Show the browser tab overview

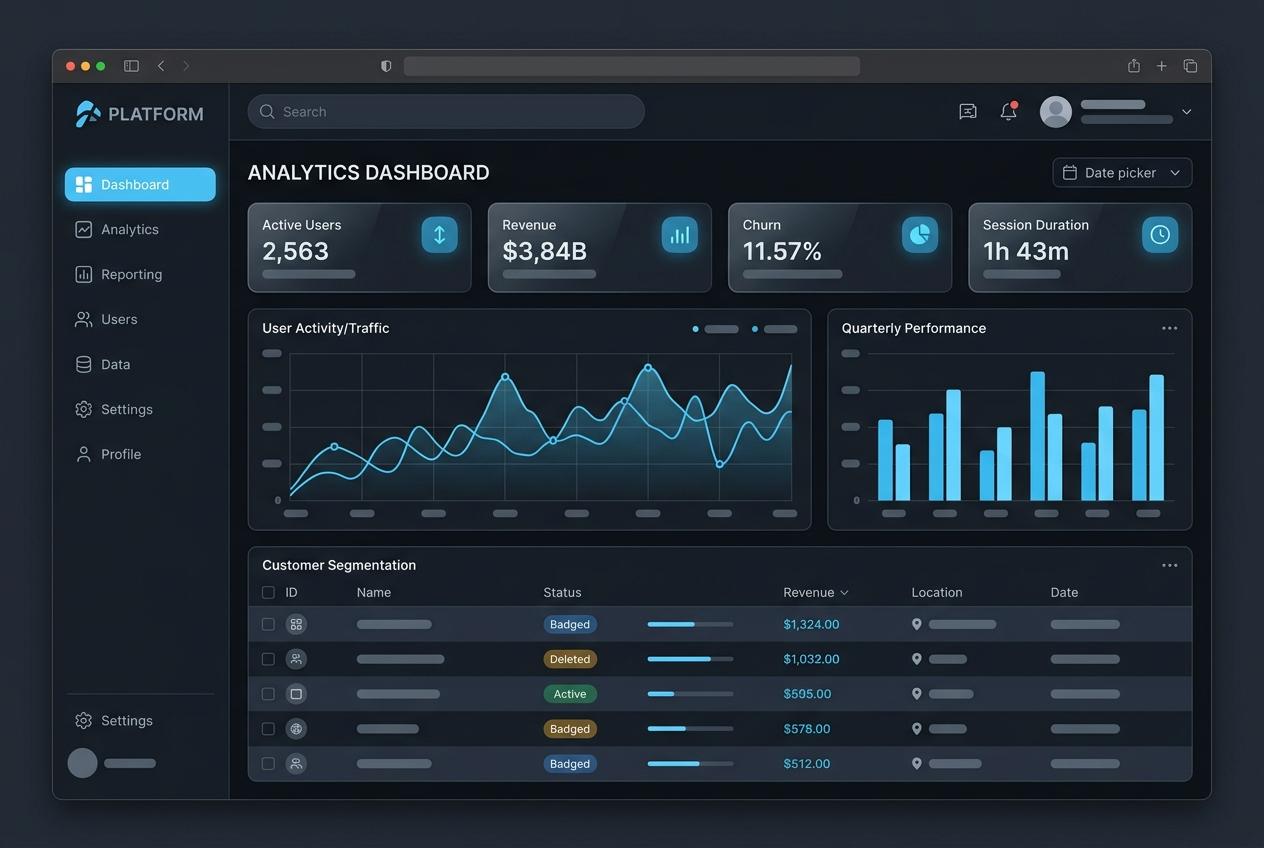click(x=1190, y=66)
